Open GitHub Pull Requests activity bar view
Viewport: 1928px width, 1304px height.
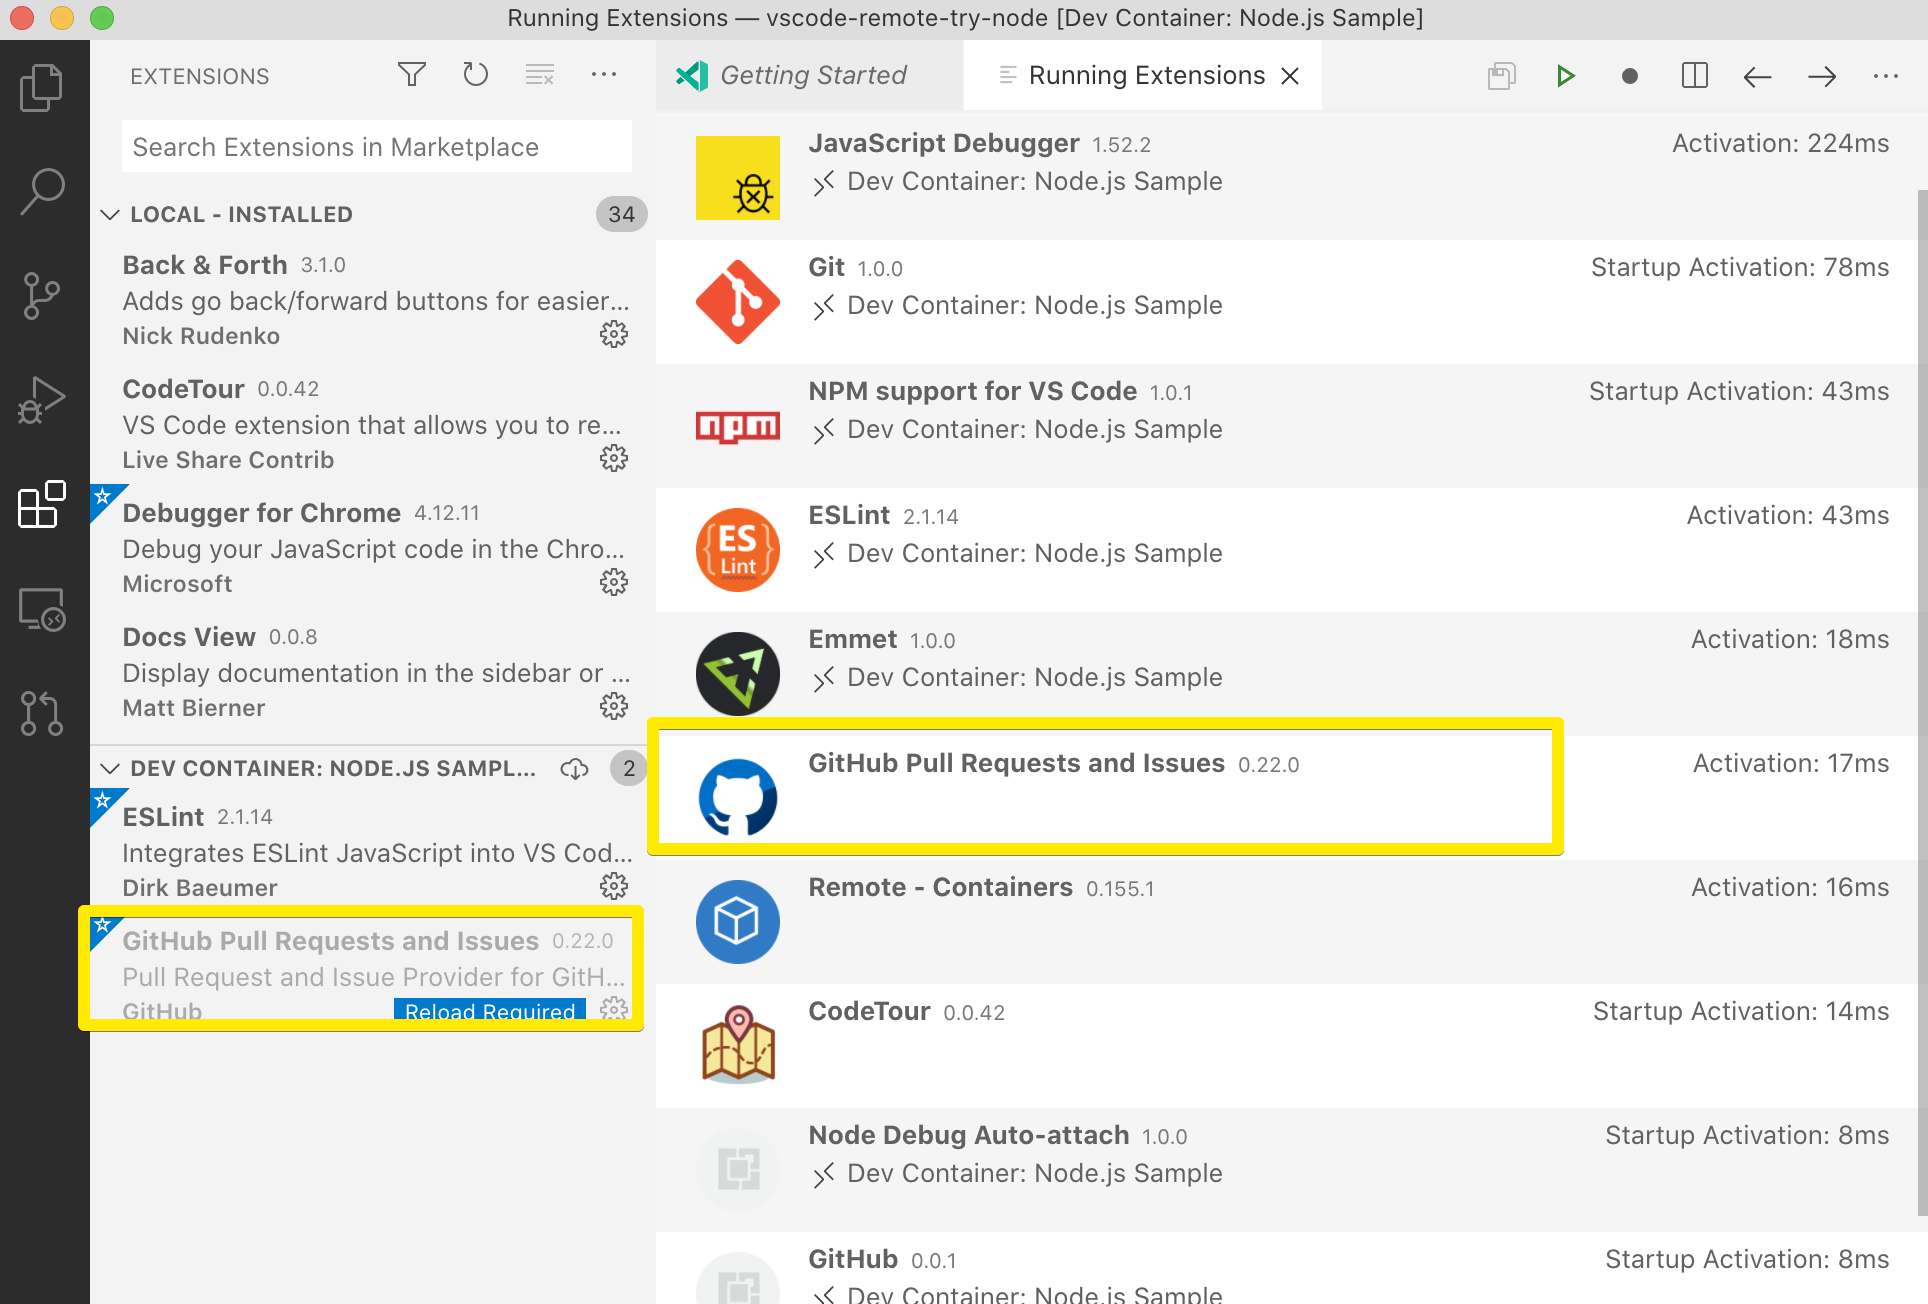(x=42, y=713)
